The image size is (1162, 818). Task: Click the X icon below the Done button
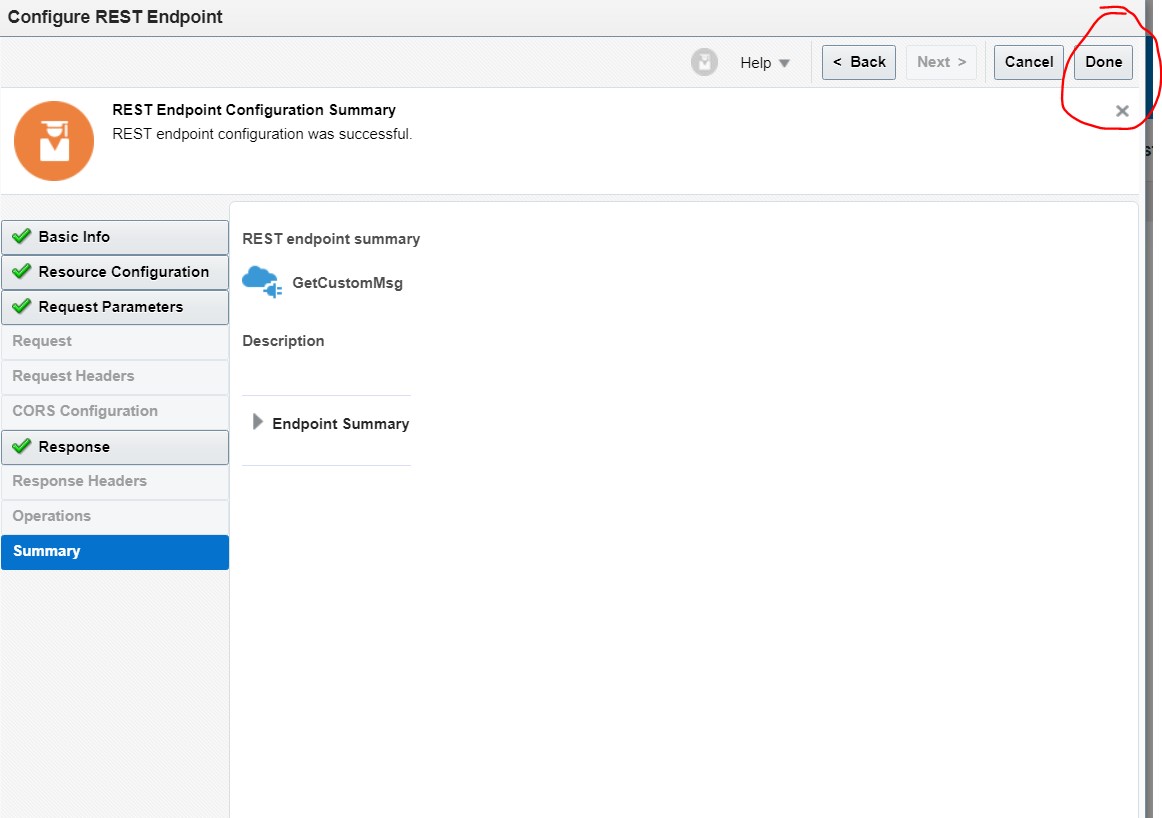pos(1122,111)
